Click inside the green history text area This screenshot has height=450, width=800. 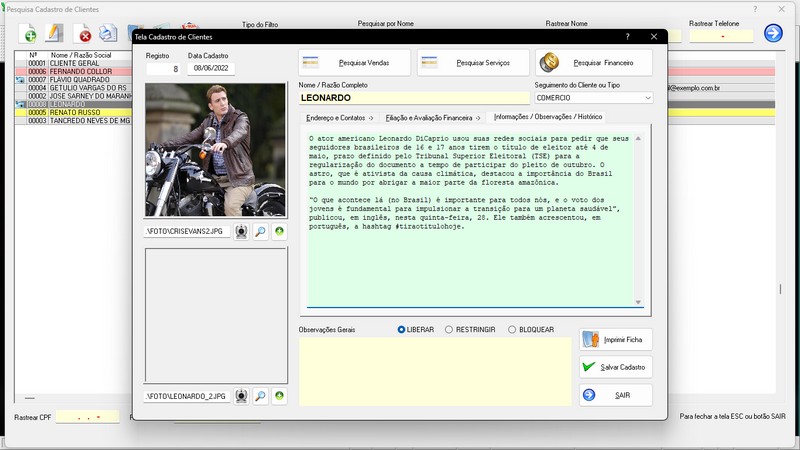(470, 219)
